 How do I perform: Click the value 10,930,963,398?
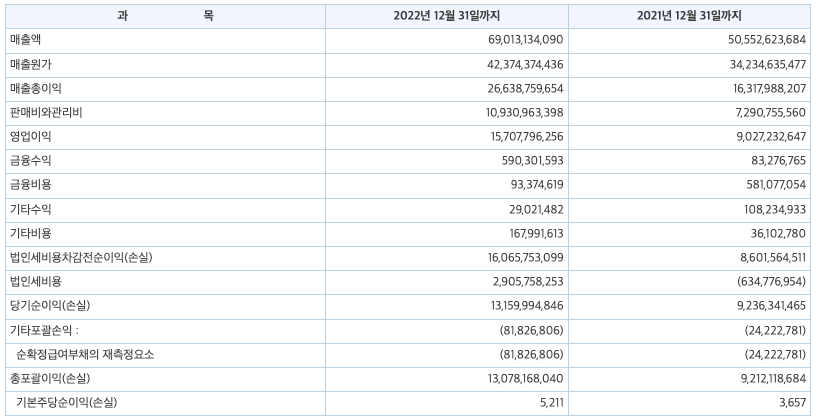525,112
